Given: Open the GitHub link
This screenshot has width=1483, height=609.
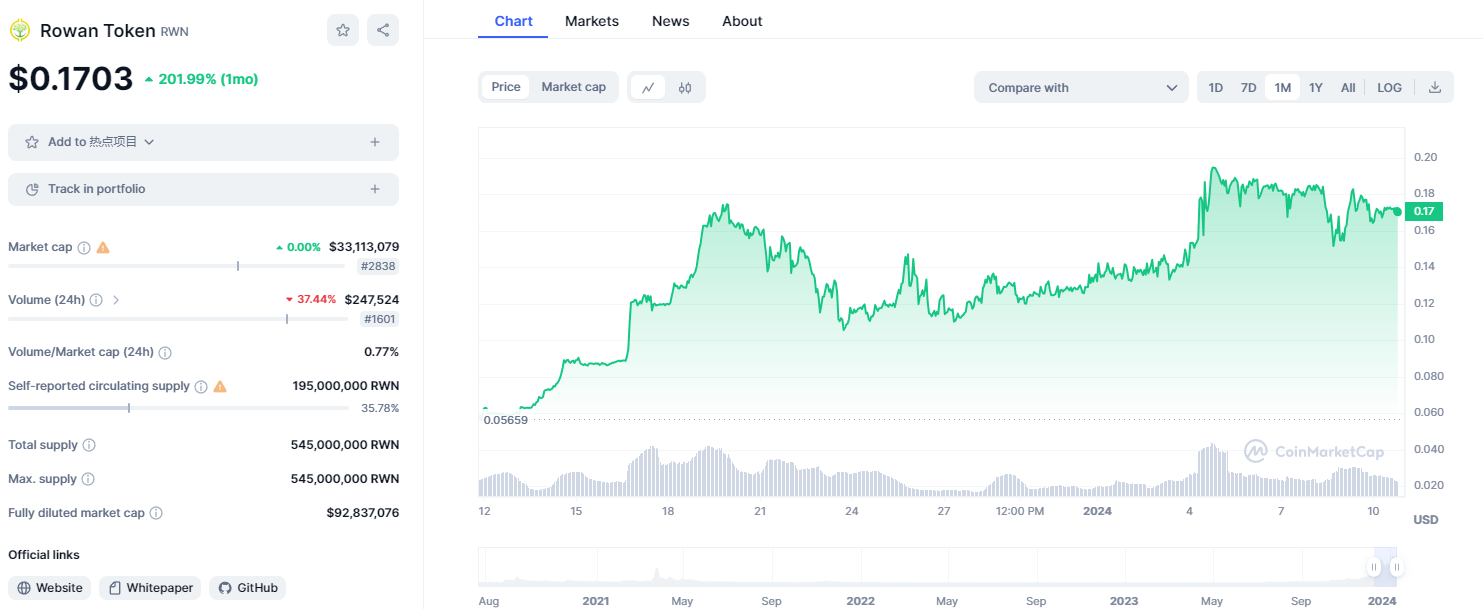Looking at the screenshot, I should (x=247, y=588).
